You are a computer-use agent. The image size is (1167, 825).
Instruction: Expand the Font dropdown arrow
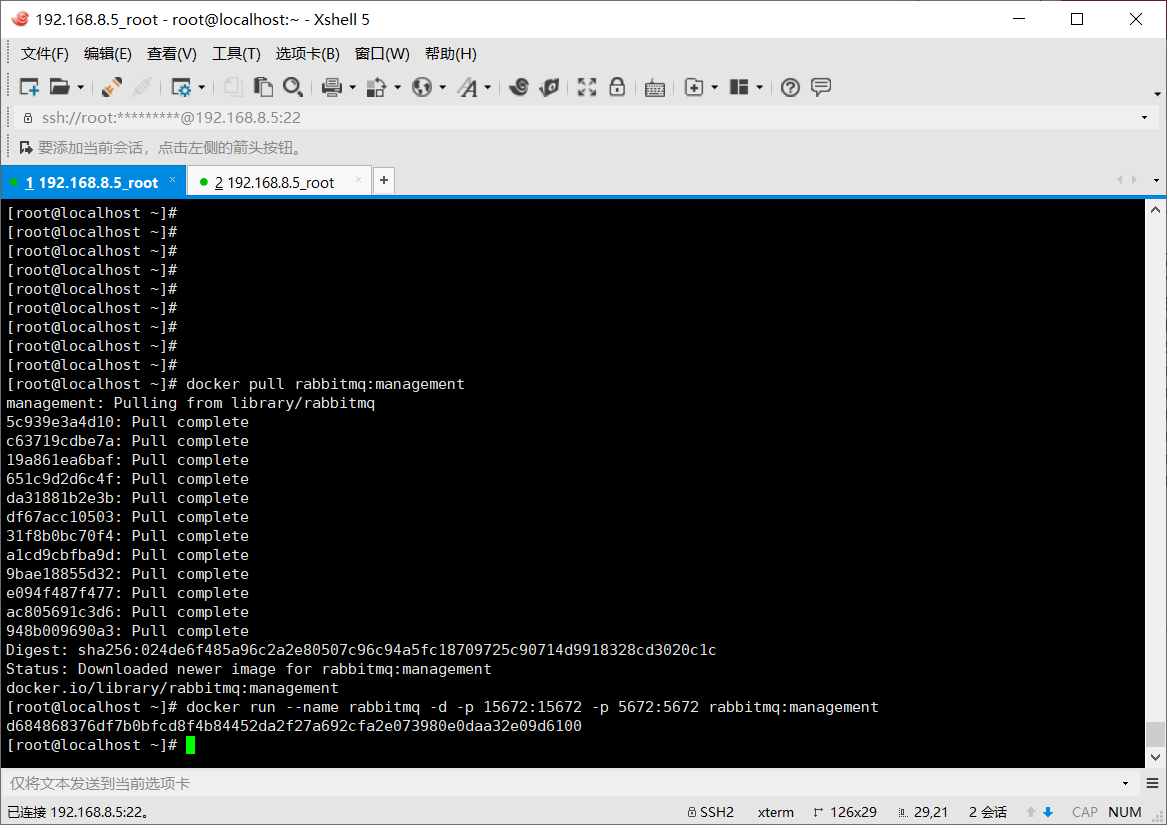pyautogui.click(x=487, y=88)
